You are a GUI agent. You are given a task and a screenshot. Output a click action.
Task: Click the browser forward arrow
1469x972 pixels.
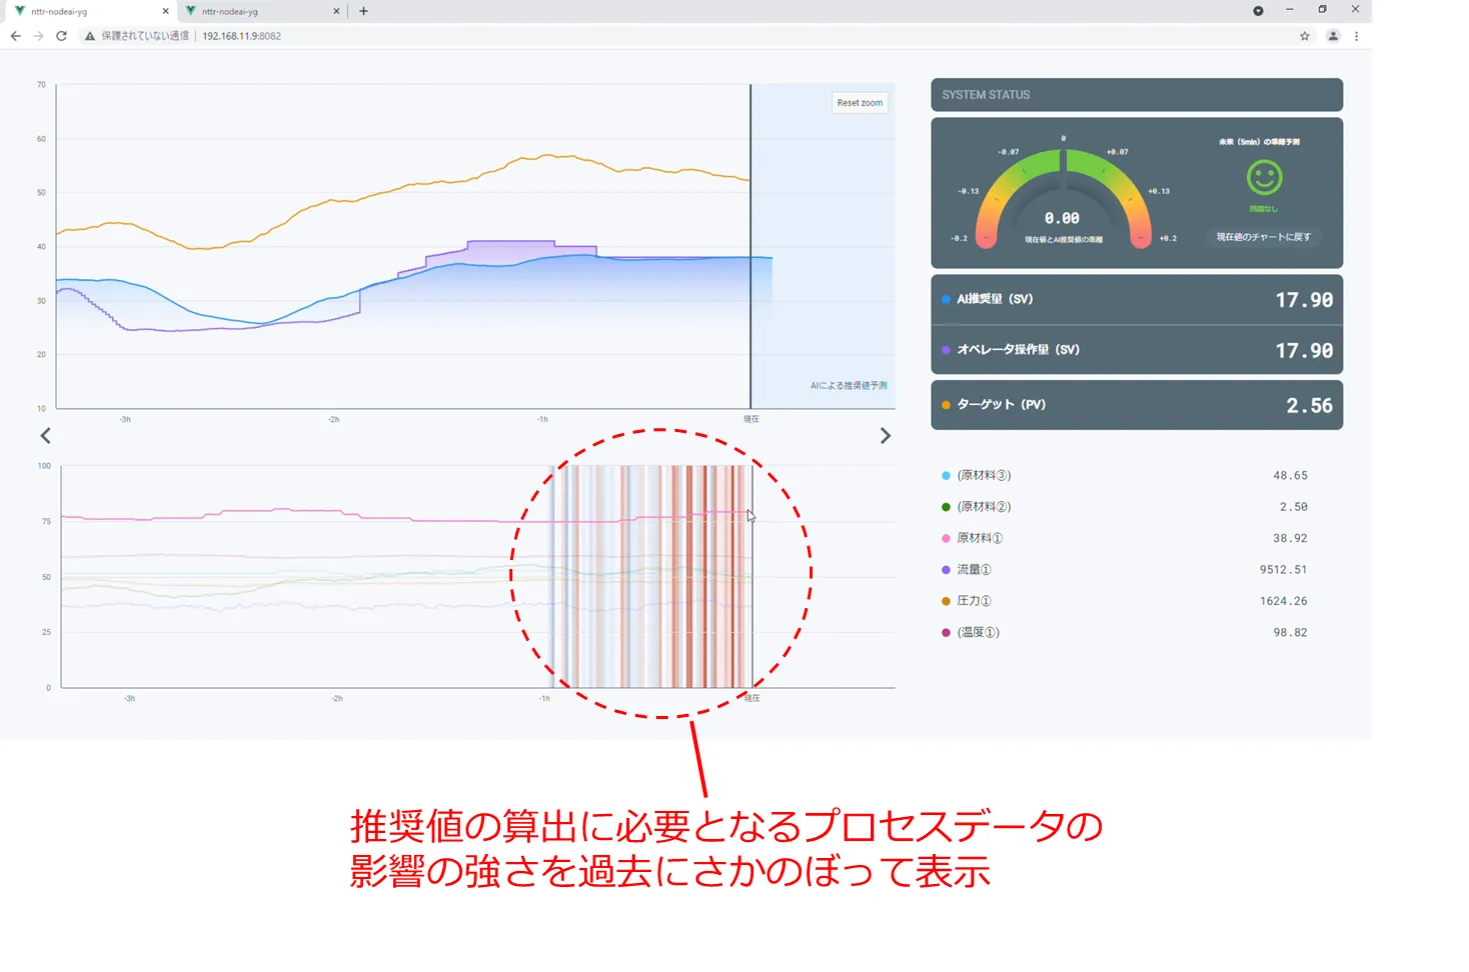pyautogui.click(x=38, y=36)
